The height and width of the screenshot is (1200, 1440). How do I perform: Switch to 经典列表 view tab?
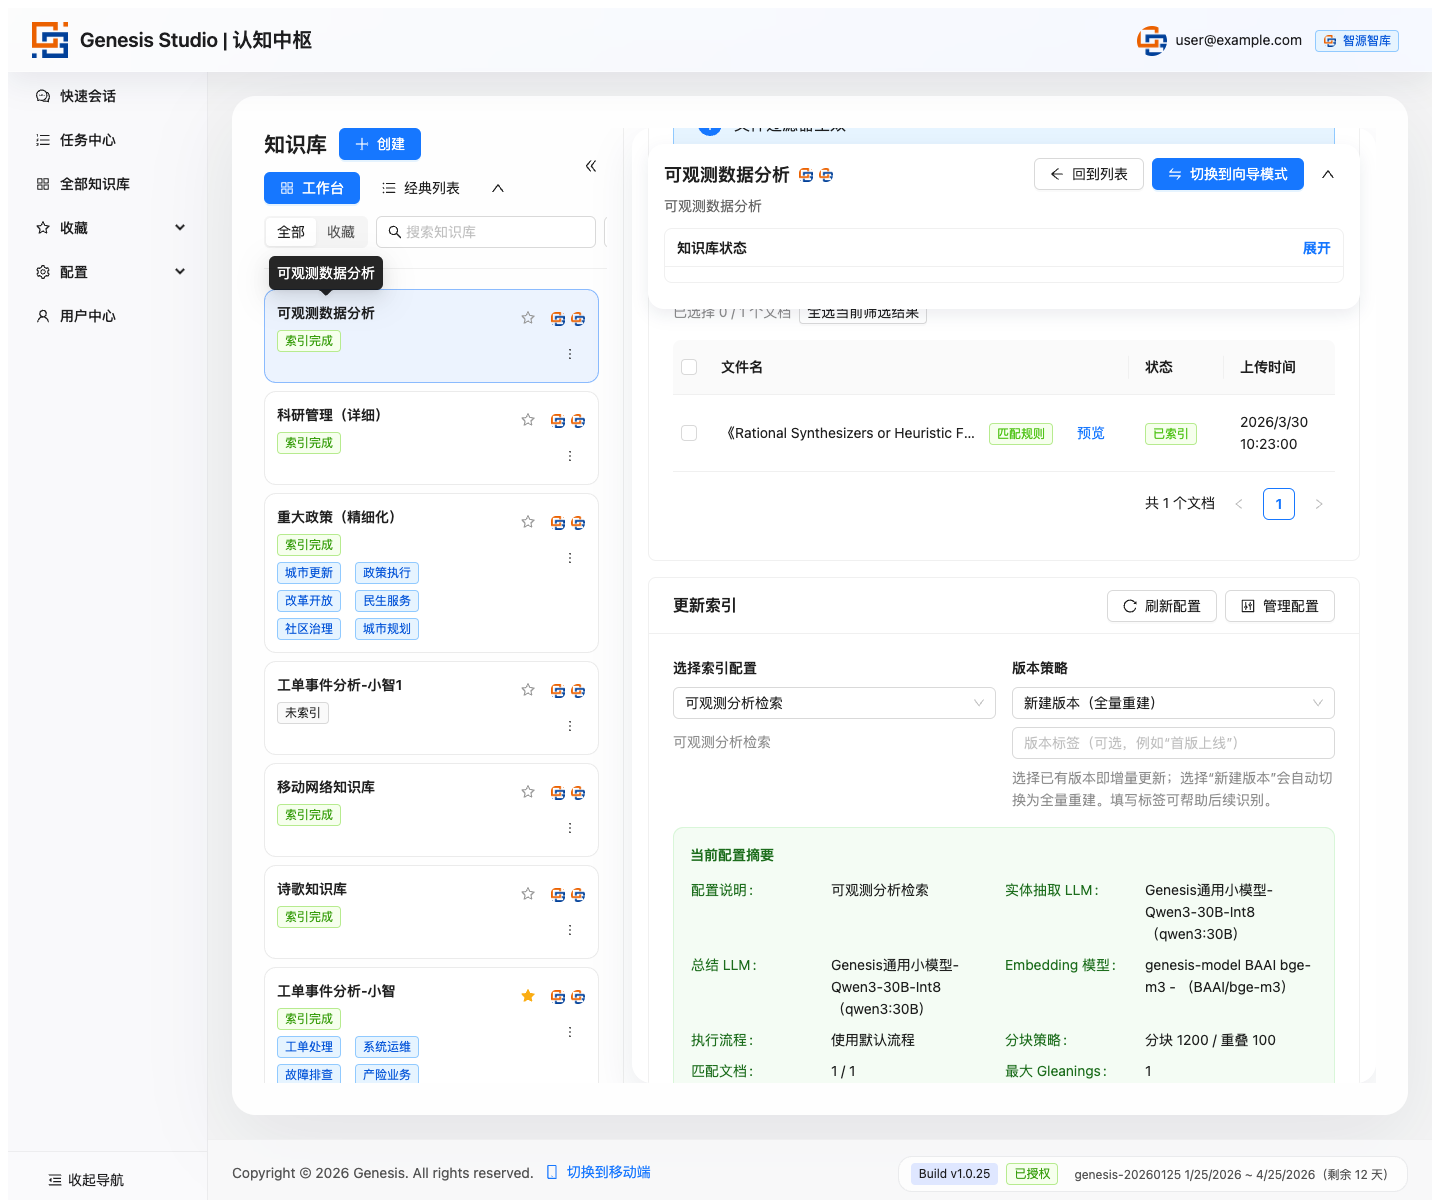[421, 188]
